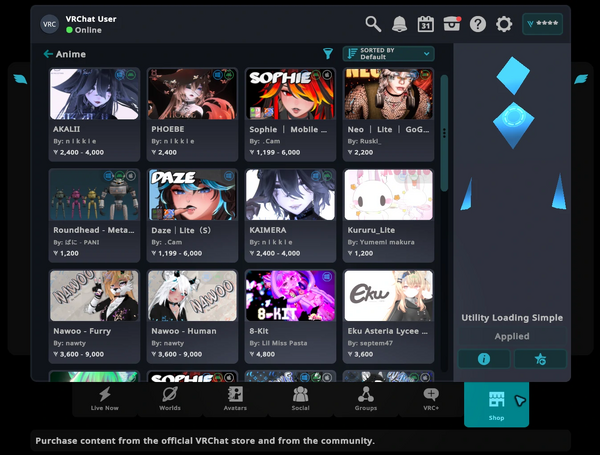Screen dimensions: 600x455
Task: Click "By: .Cam" under Daze Lite
Action: click(x=166, y=242)
